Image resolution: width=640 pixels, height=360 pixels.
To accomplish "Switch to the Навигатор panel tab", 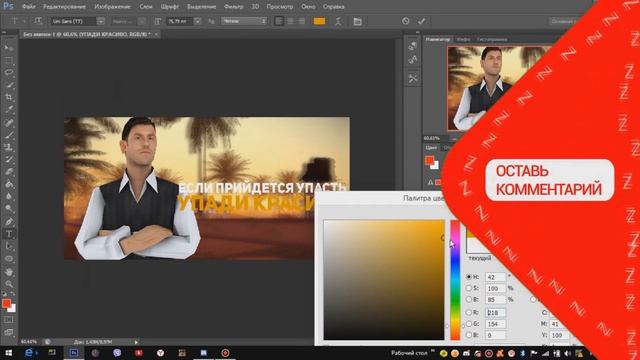I will point(438,39).
